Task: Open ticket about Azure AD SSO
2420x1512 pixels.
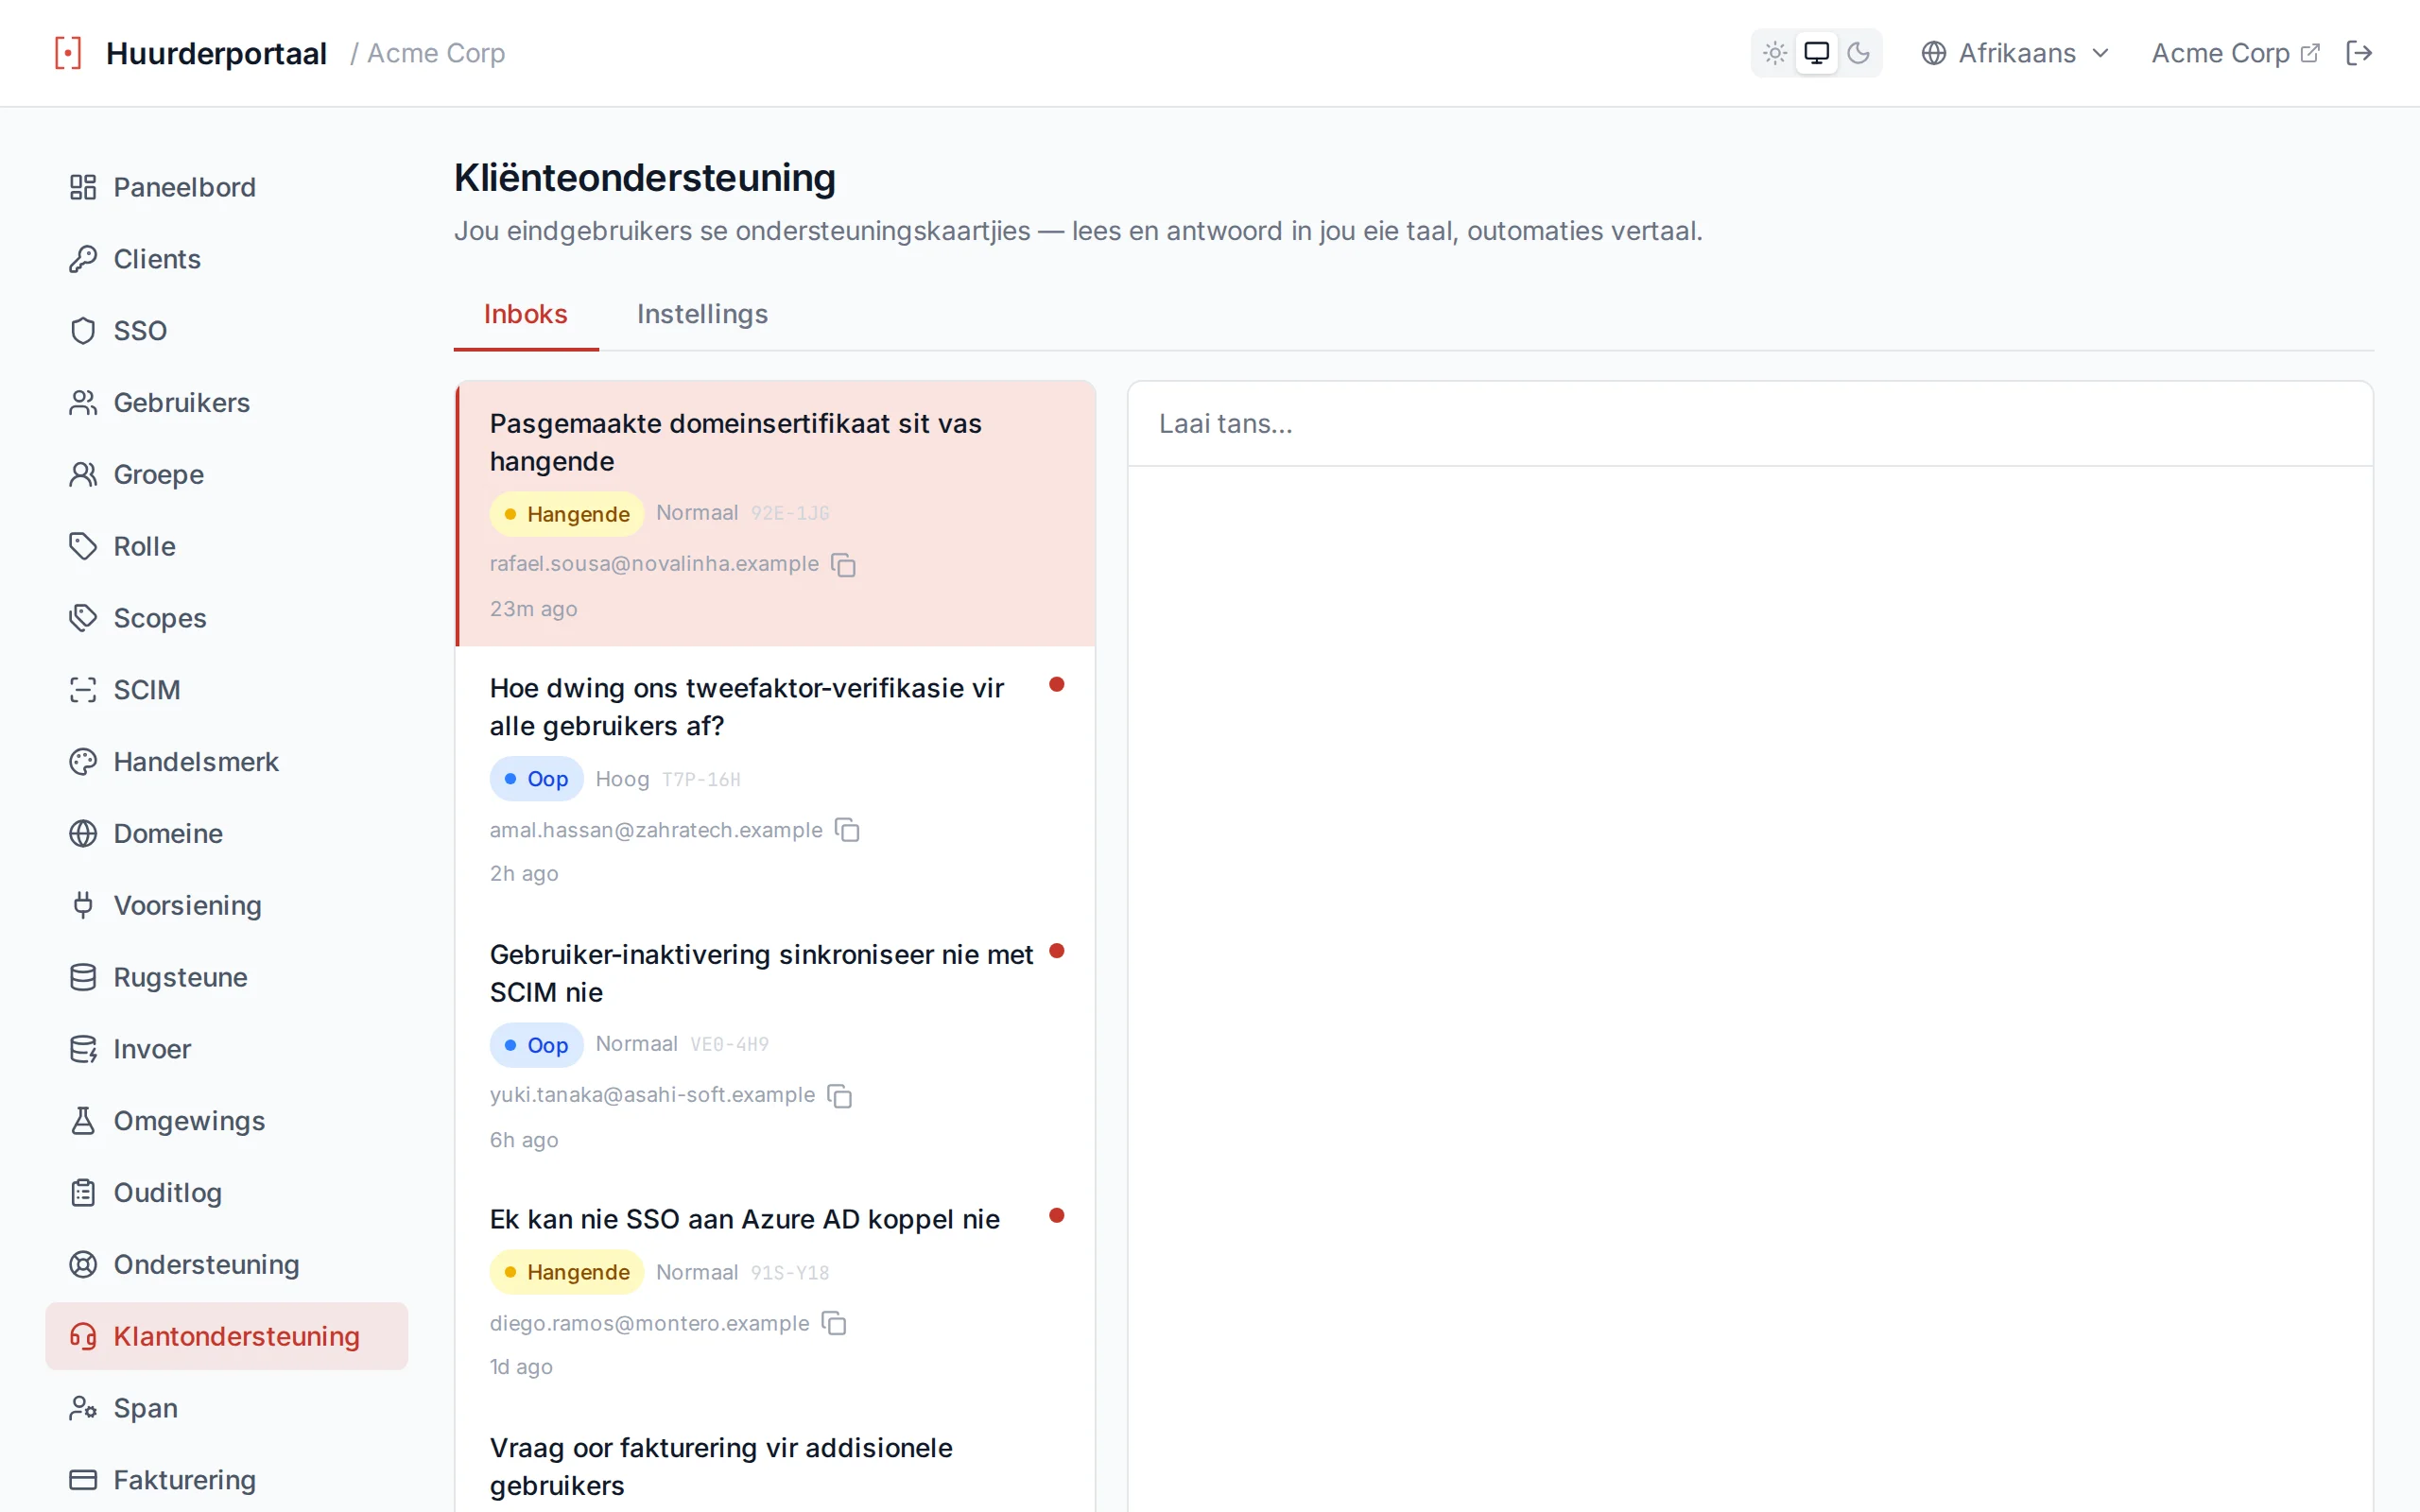Action: (775, 1291)
